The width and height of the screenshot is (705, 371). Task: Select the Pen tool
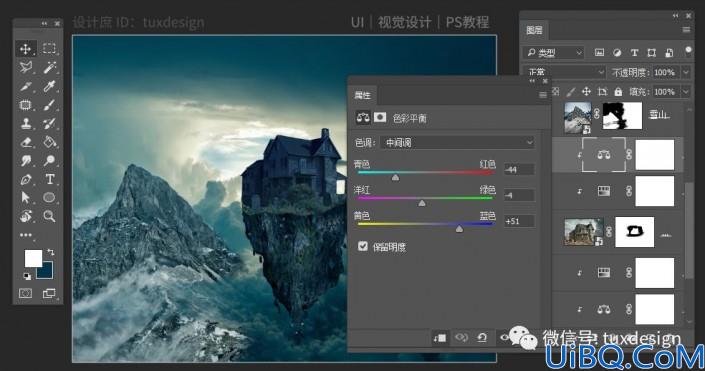tap(26, 179)
